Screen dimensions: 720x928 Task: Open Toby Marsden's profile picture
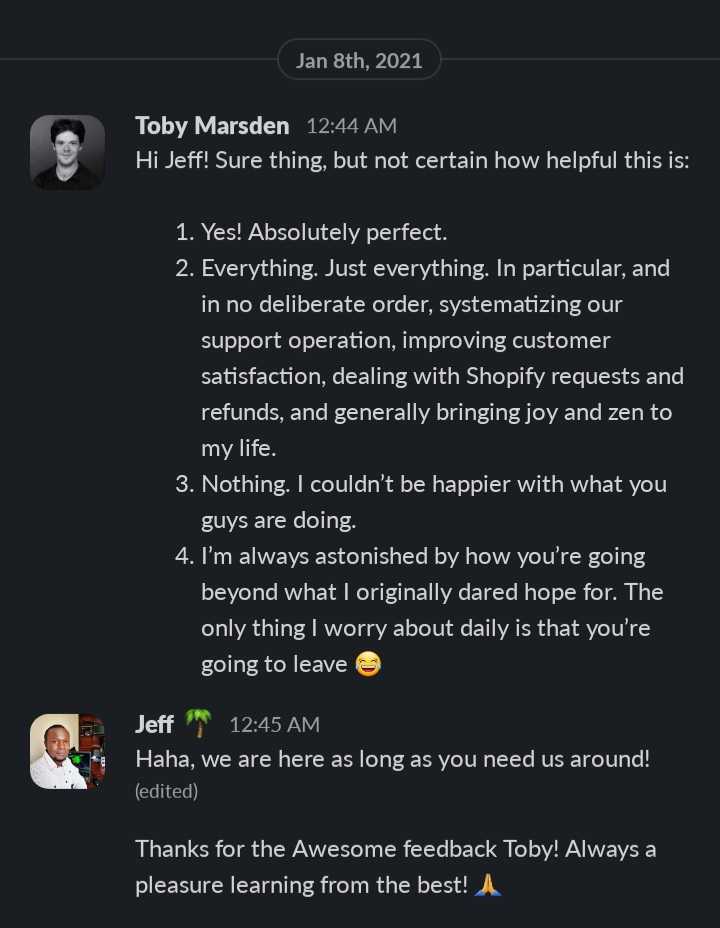67,152
